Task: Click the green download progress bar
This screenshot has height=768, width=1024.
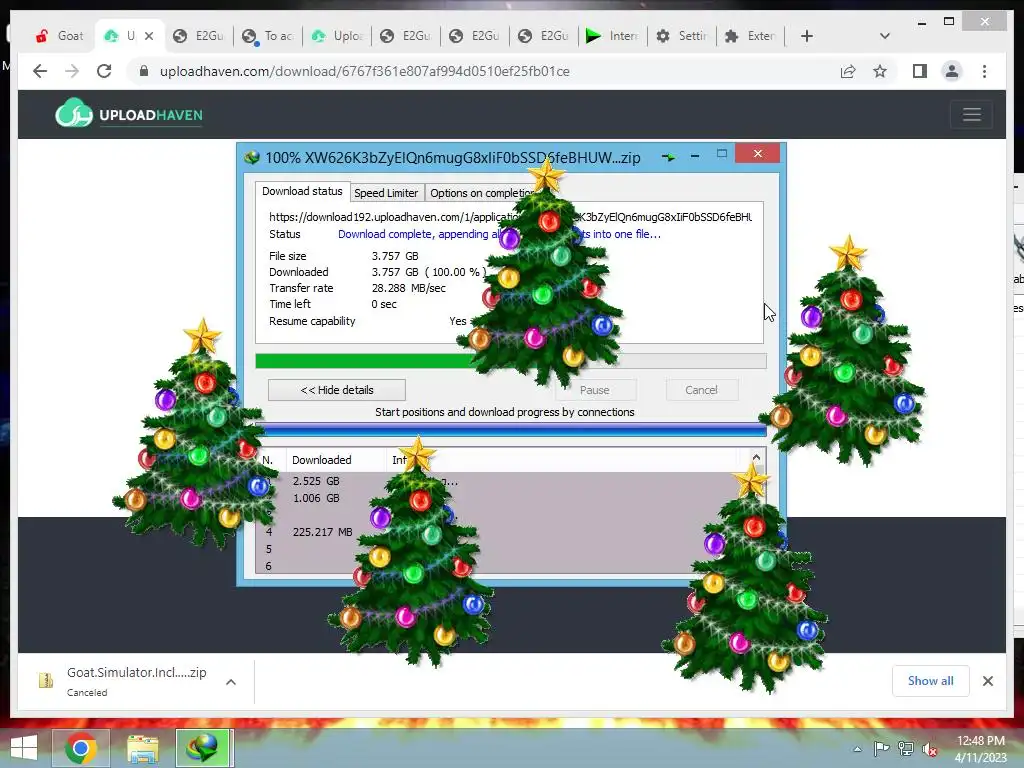Action: pos(511,361)
